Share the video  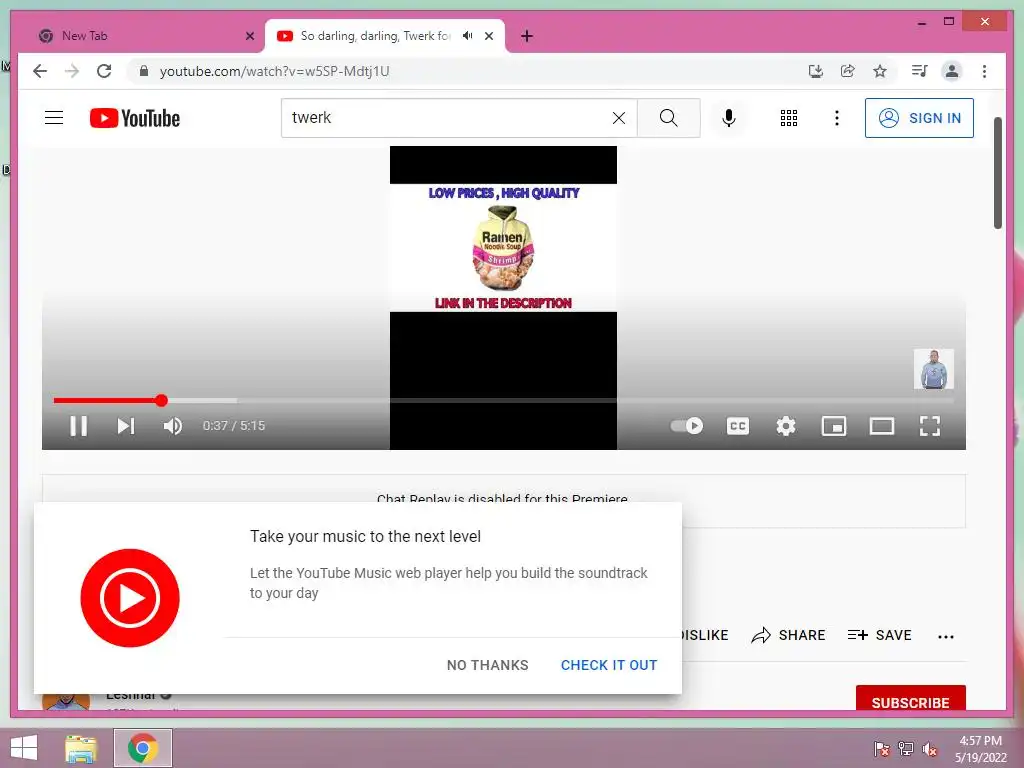[x=788, y=635]
